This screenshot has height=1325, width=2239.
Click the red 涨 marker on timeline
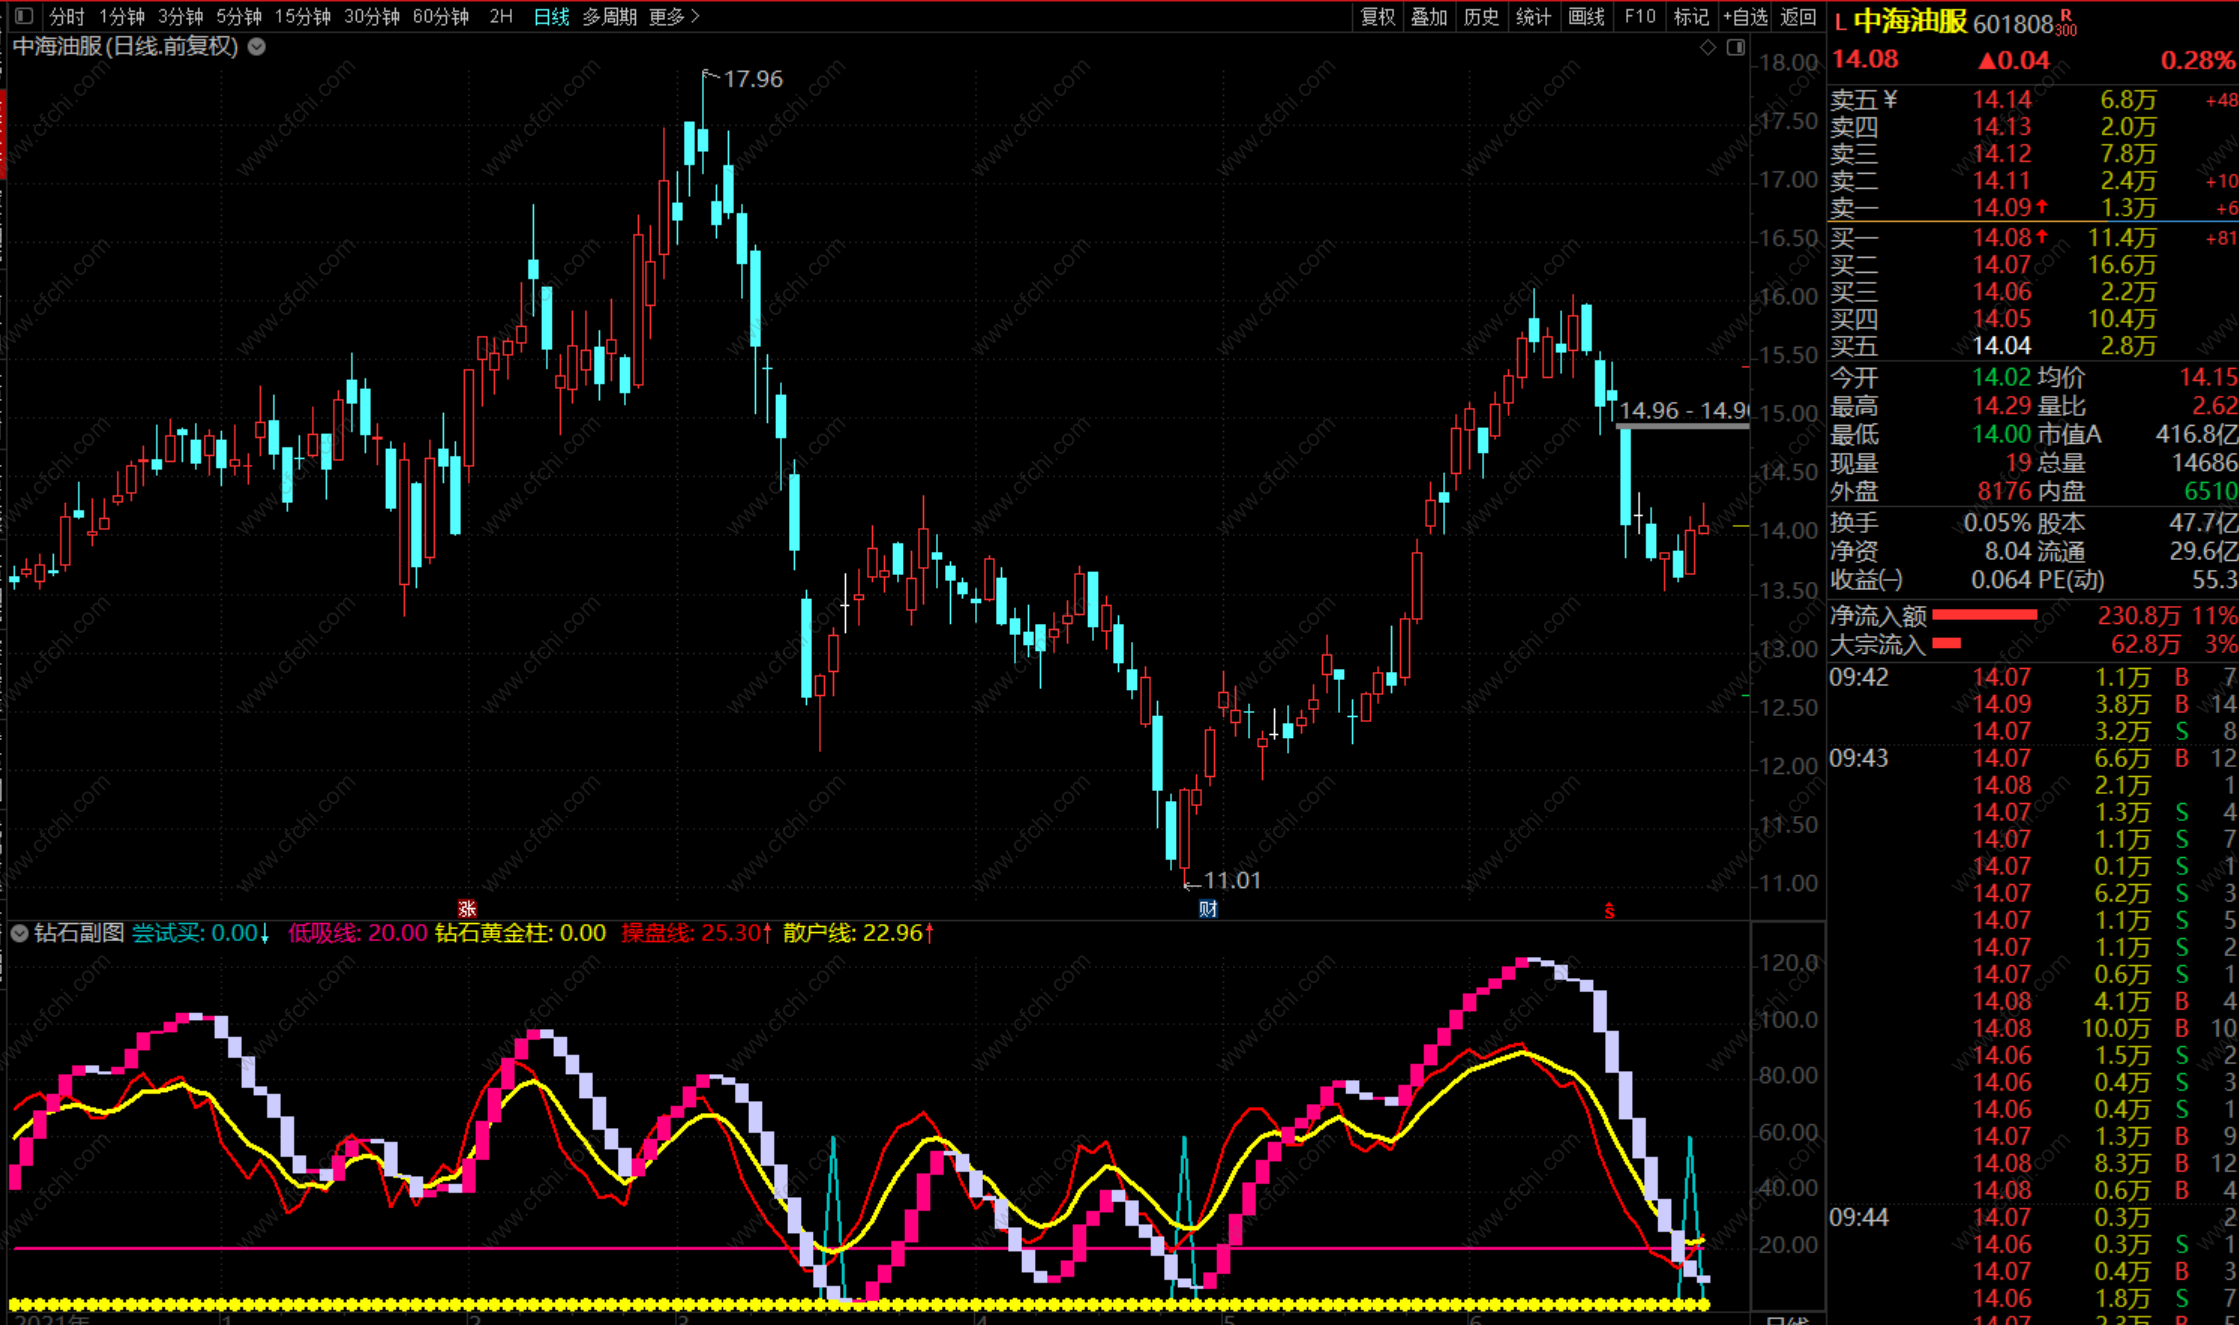(467, 909)
